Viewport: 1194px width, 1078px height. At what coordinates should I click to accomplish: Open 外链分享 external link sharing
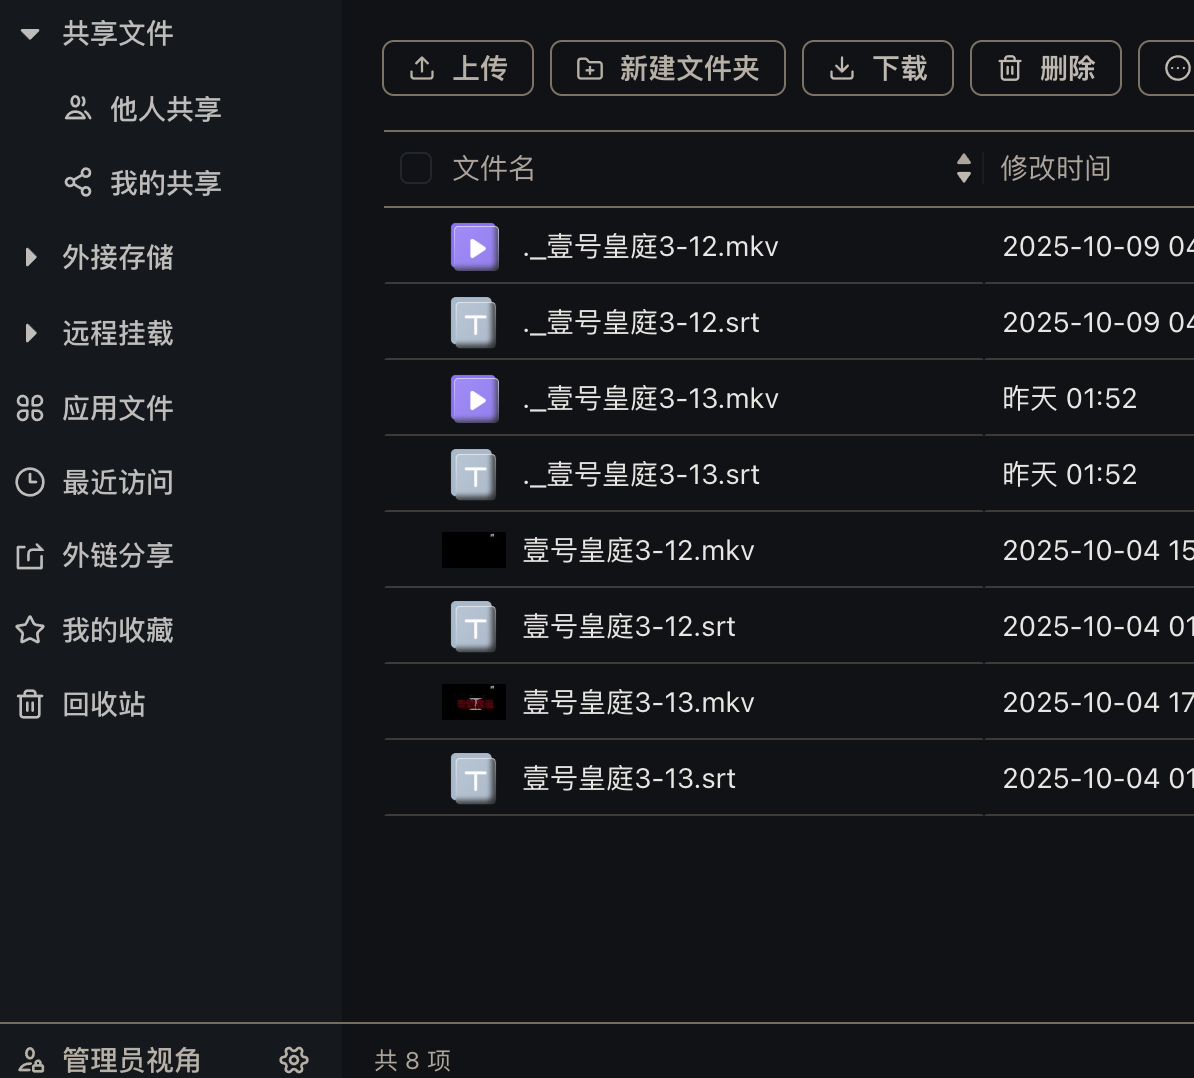118,555
